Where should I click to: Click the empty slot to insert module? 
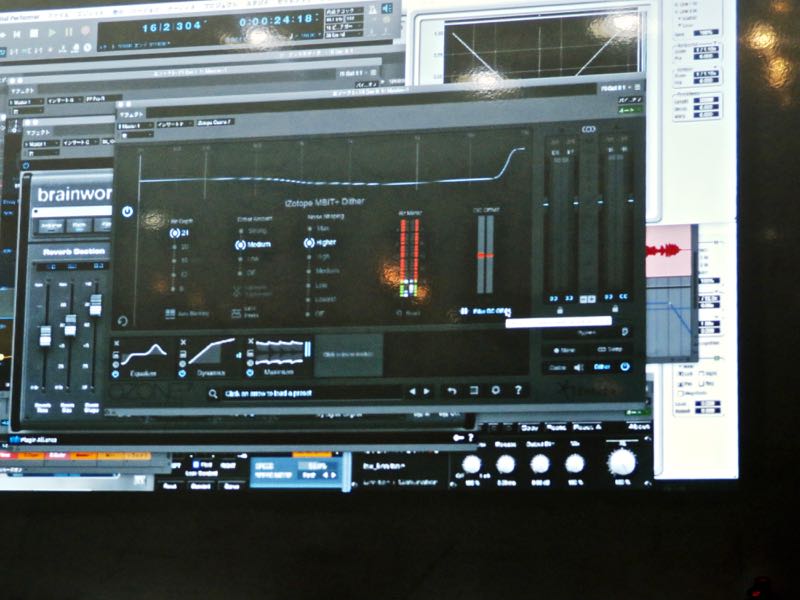point(349,355)
